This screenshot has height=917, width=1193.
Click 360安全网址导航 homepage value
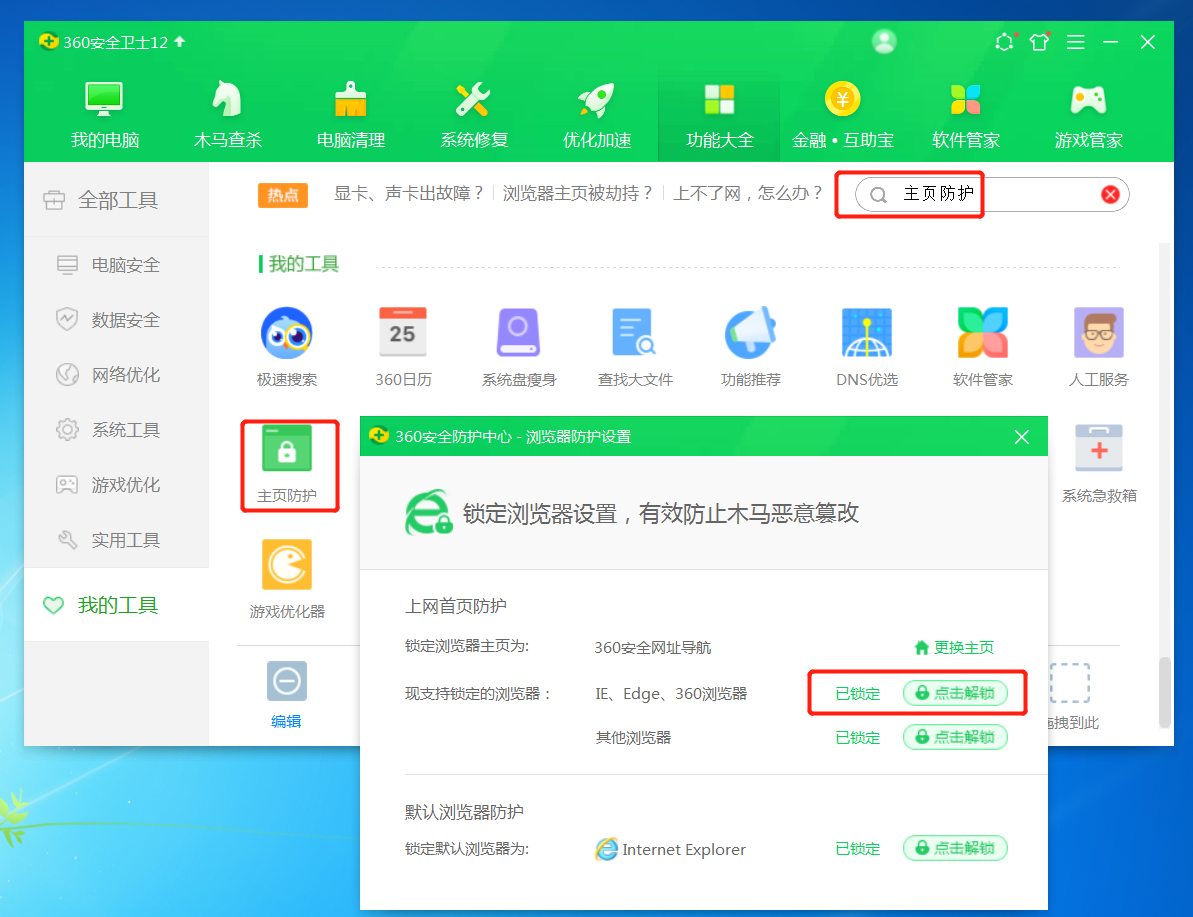(653, 648)
